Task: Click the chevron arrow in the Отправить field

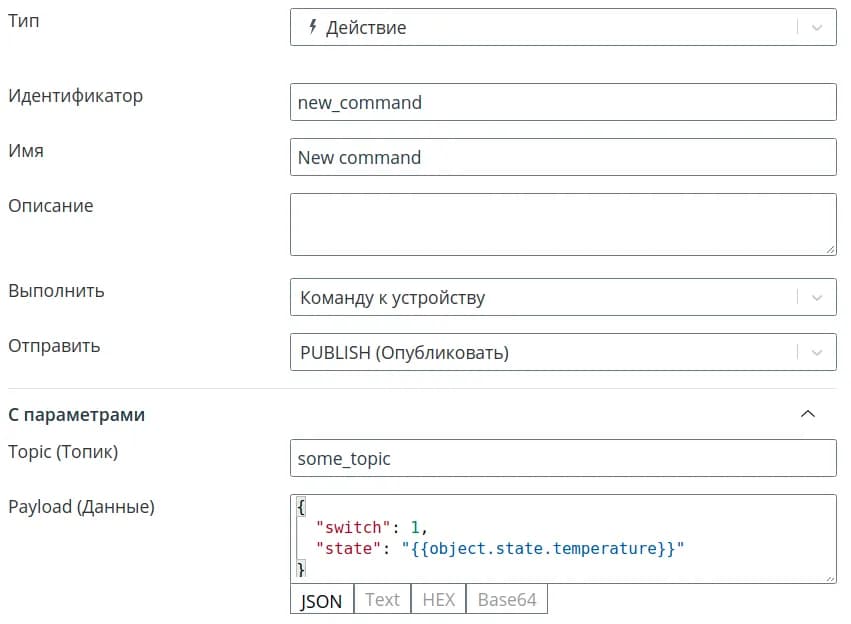Action: coord(817,352)
